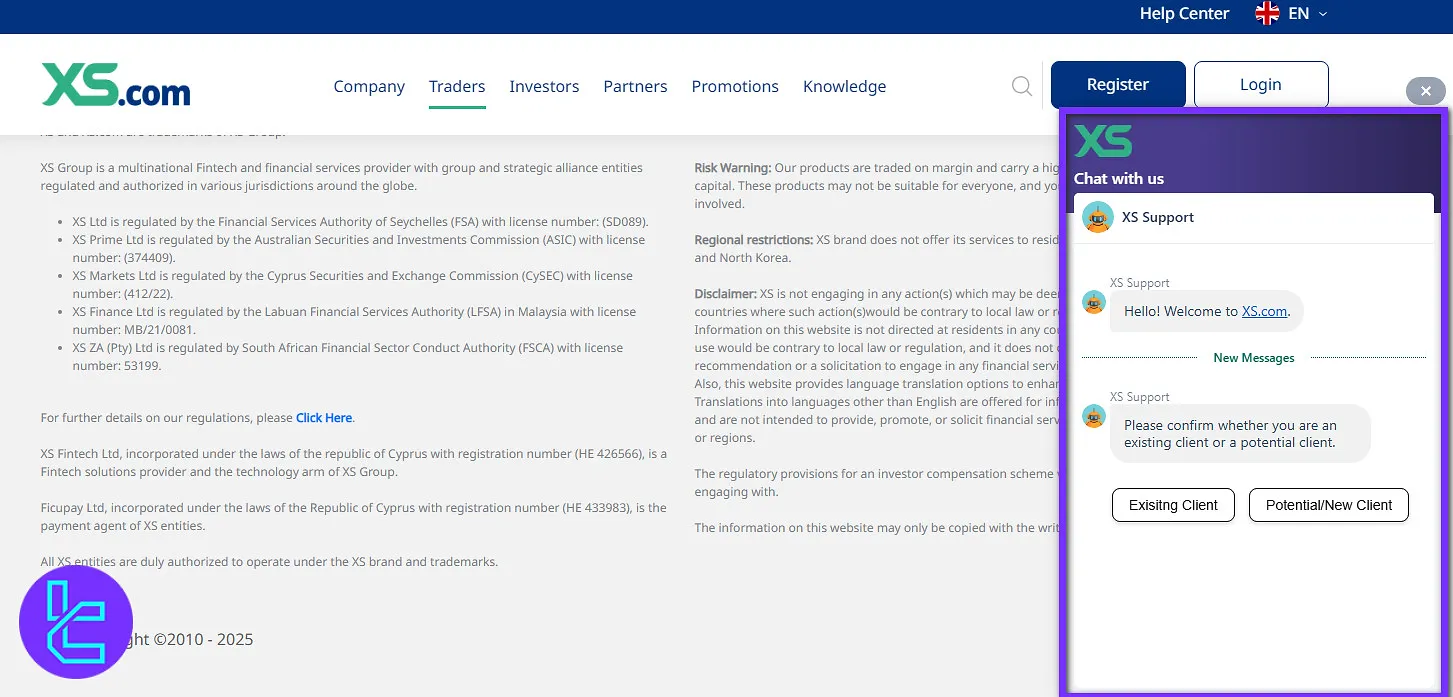Follow the 'Click Here' regulations link
Viewport: 1453px width, 697px height.
pos(324,418)
